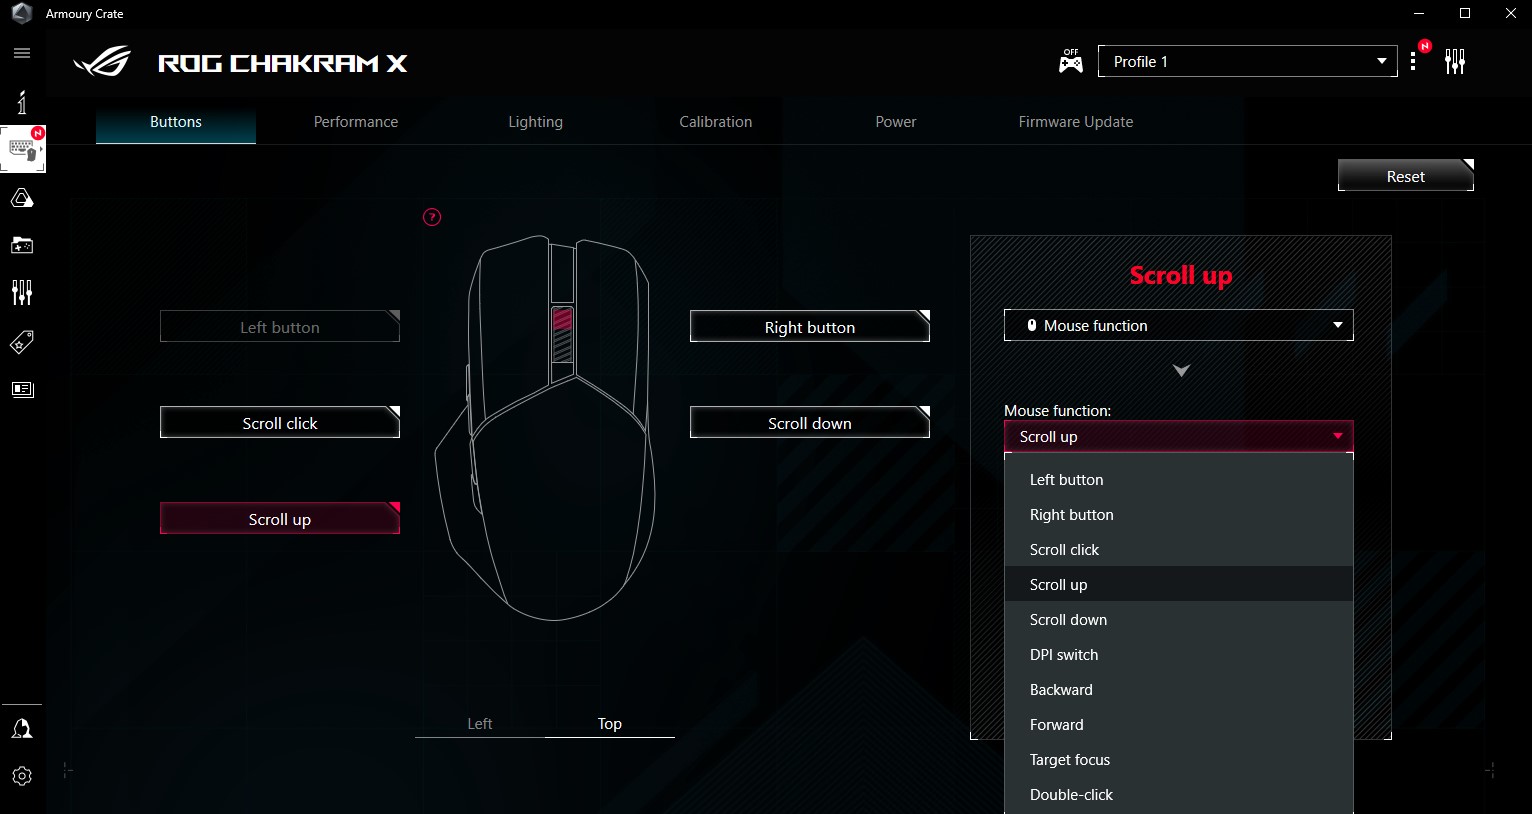The height and width of the screenshot is (814, 1532).
Task: Minimize the Armoury Crate window
Action: pyautogui.click(x=1419, y=14)
